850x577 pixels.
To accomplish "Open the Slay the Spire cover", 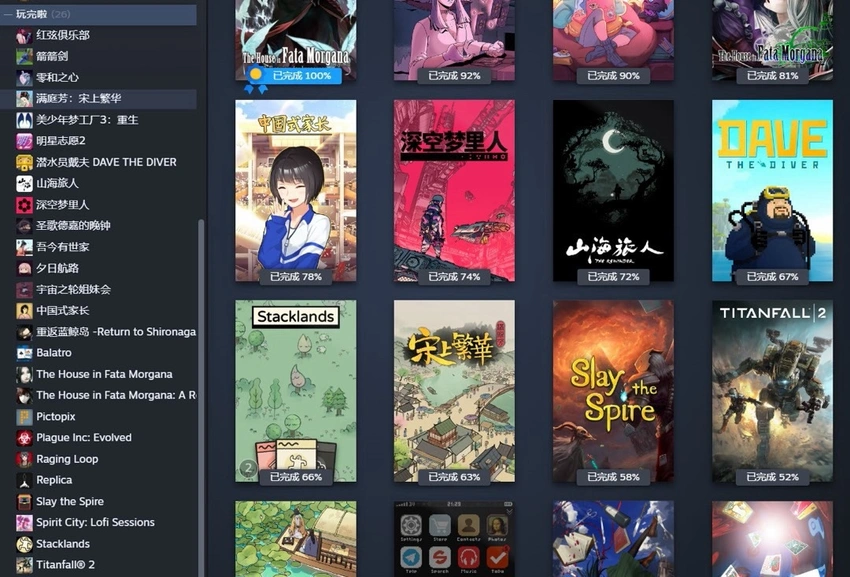I will [613, 391].
